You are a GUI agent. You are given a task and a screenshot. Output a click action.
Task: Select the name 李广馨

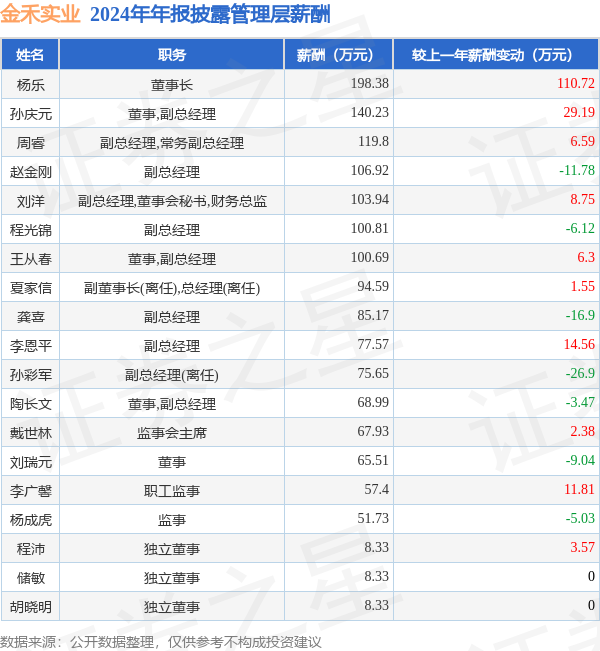(x=30, y=491)
